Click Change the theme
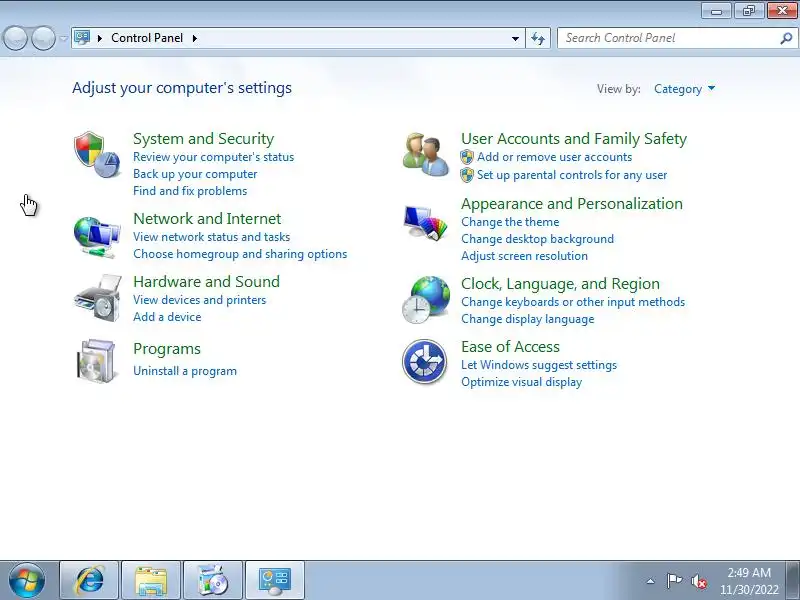800x600 pixels. (510, 222)
